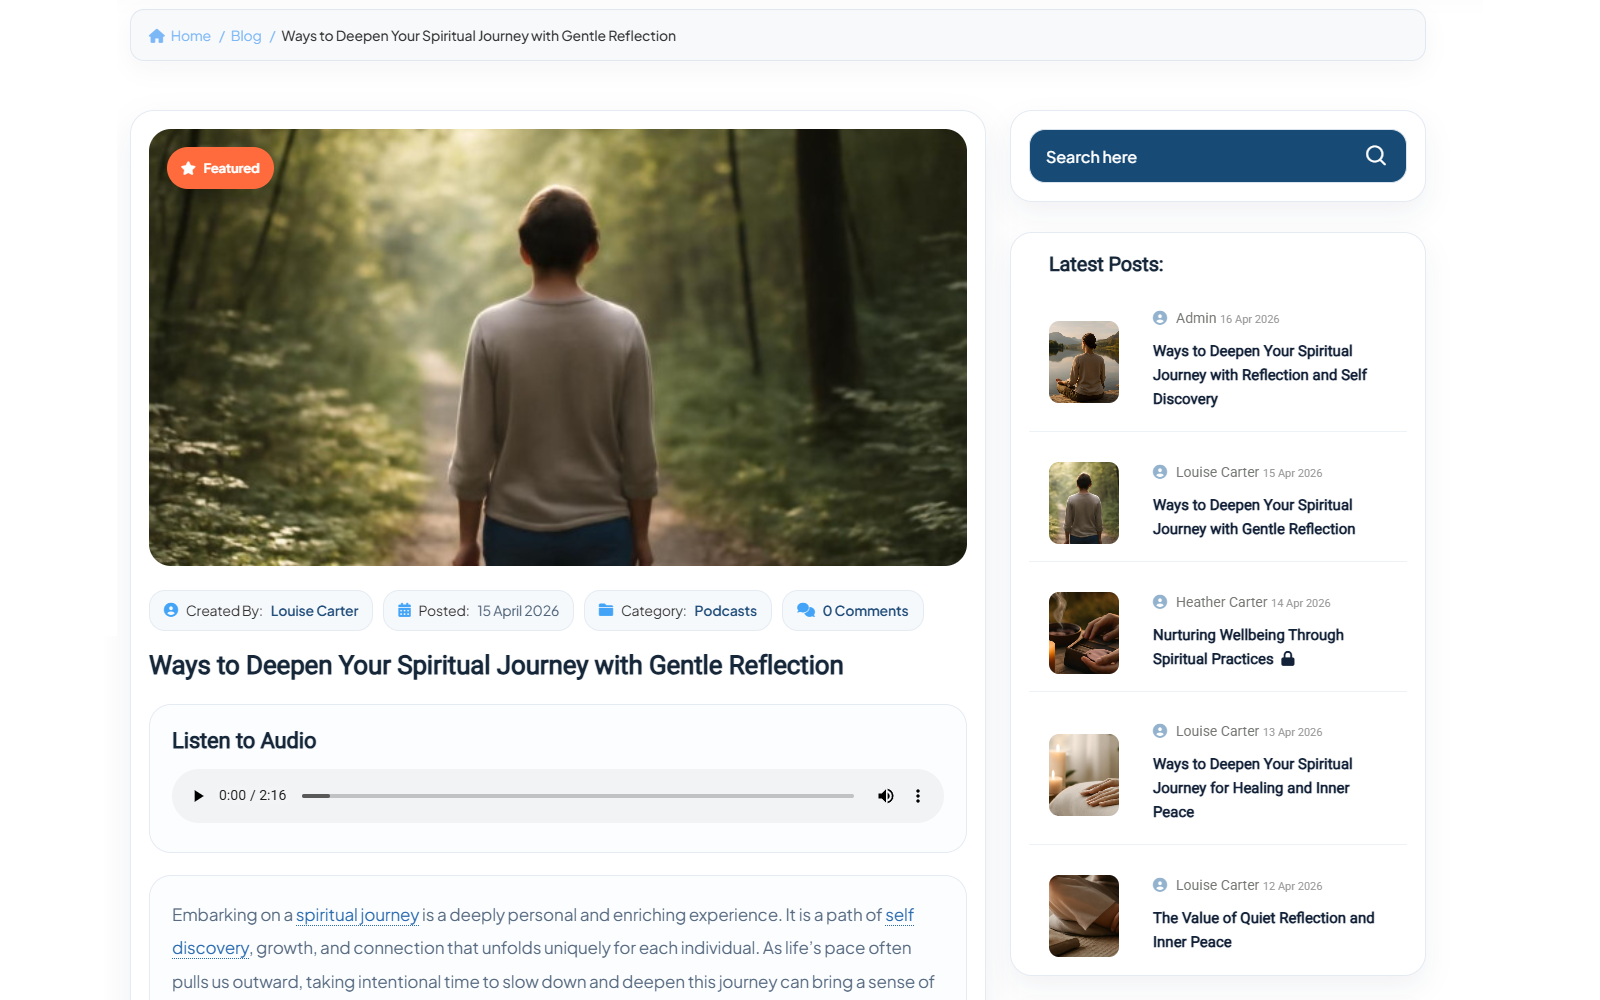
Task: Click the Search here input field
Action: [x=1150, y=156]
